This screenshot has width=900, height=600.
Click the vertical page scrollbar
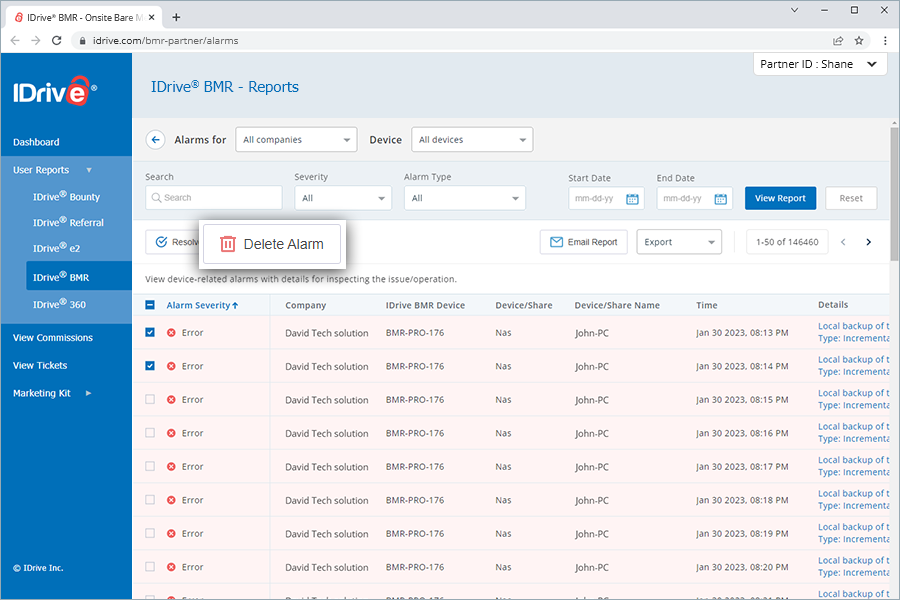click(x=894, y=193)
